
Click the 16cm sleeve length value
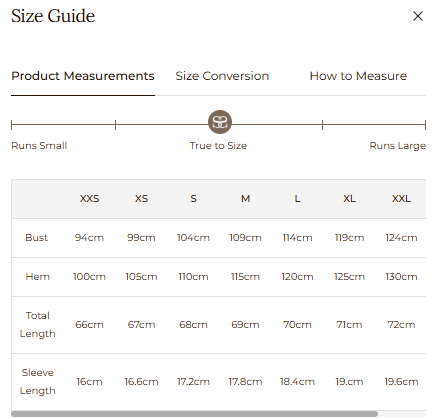click(x=89, y=382)
